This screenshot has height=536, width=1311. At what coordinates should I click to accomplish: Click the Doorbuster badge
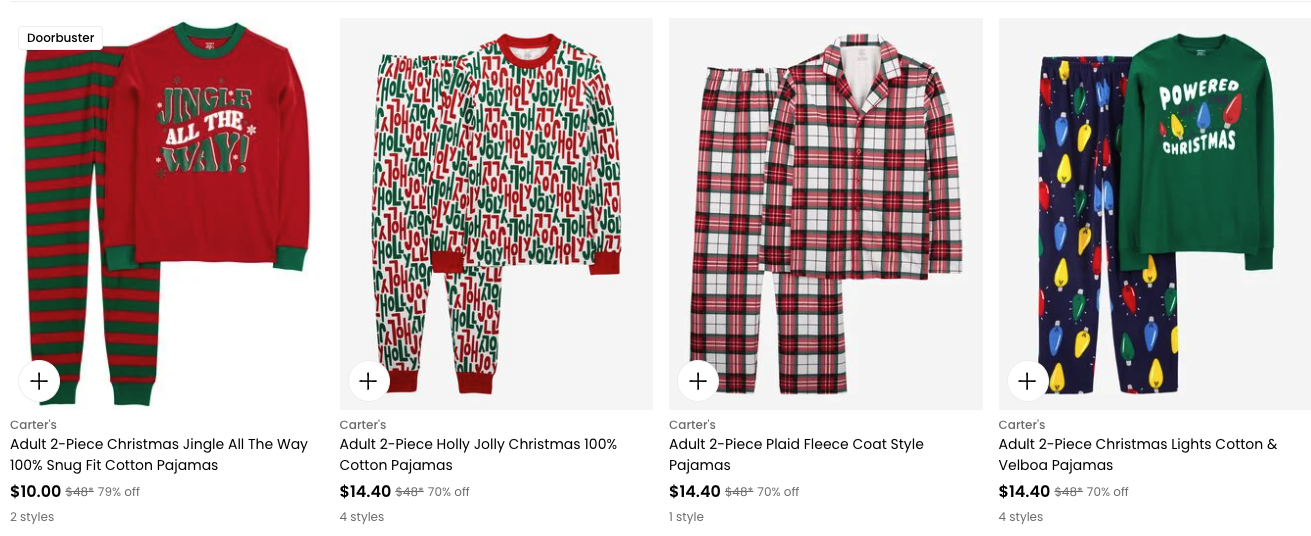(61, 38)
